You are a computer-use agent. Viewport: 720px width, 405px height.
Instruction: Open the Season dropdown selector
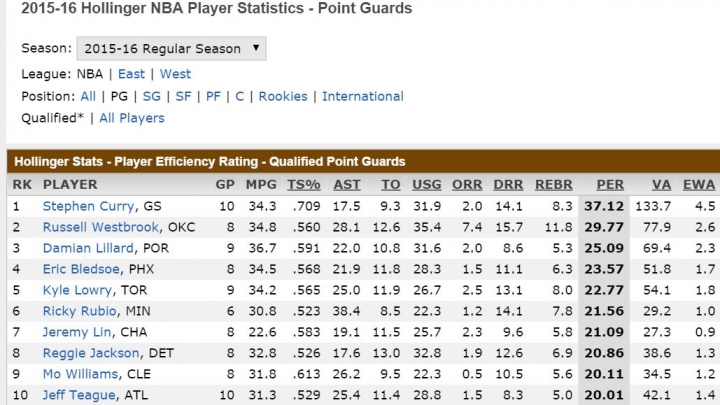[171, 48]
